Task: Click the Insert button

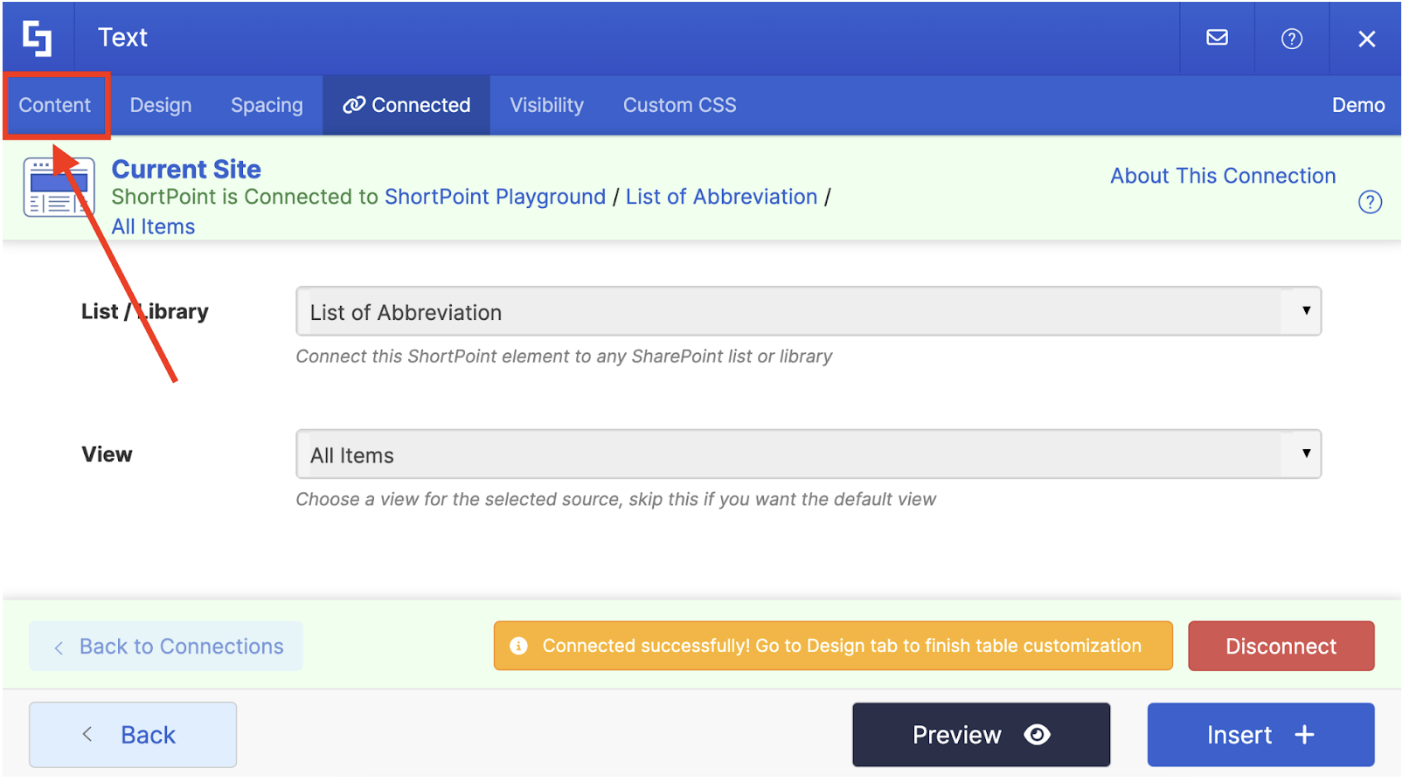Action: tap(1261, 735)
